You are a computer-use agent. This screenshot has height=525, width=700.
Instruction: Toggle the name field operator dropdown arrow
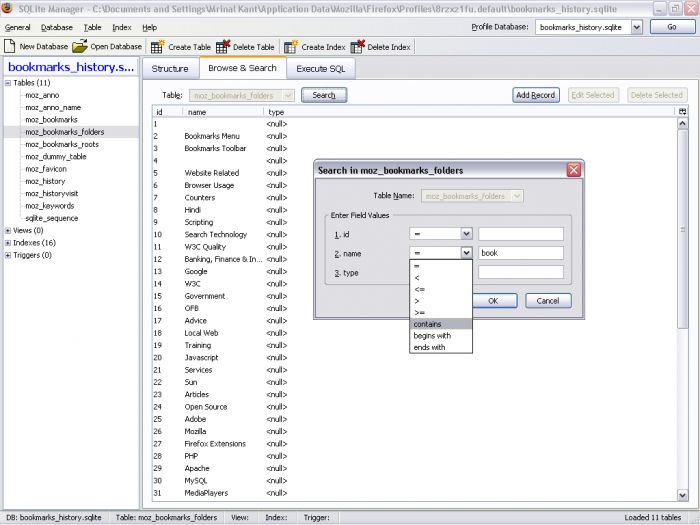tap(466, 253)
